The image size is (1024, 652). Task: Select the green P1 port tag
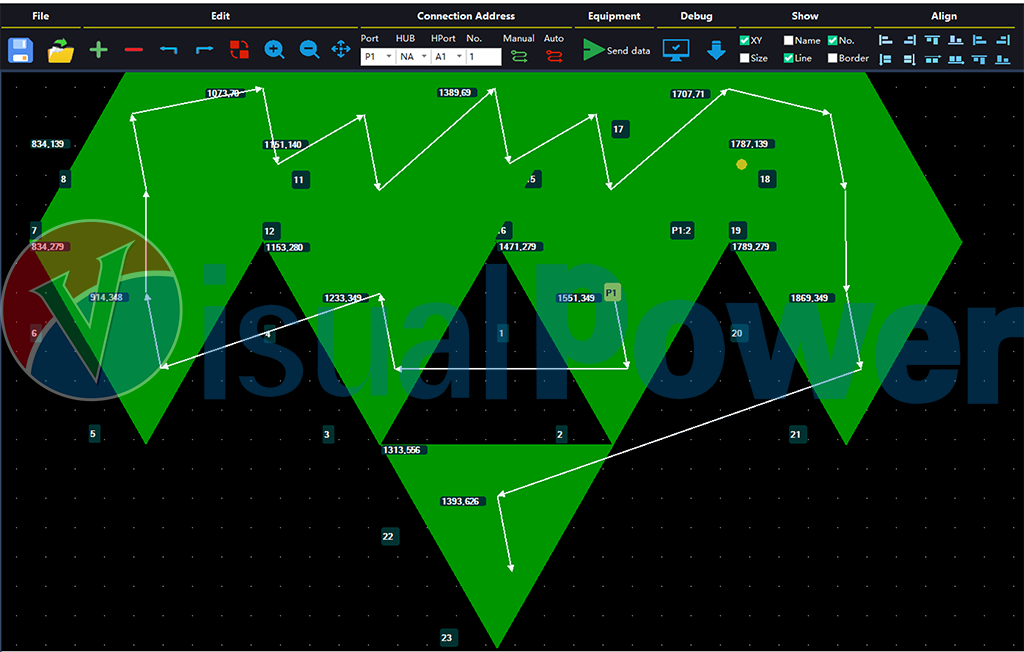click(611, 293)
